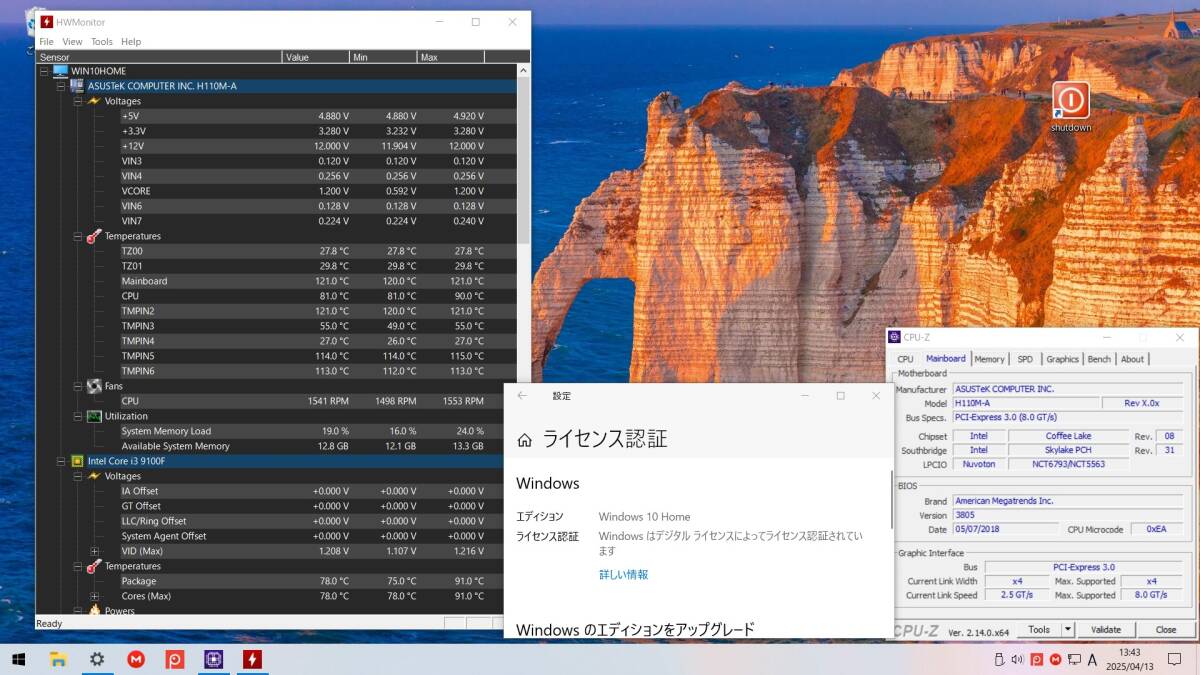Click the lightning icon beside Intel Core Voltages
The height and width of the screenshot is (675, 1200).
coord(94,476)
